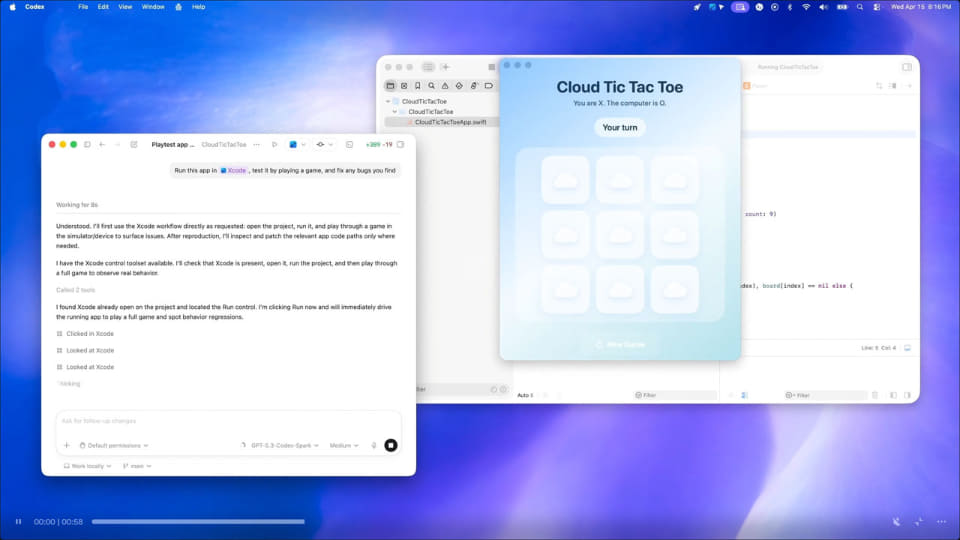Open the GPT-5.3-Codex-Spark model dropdown
The height and width of the screenshot is (540, 960).
coord(285,445)
